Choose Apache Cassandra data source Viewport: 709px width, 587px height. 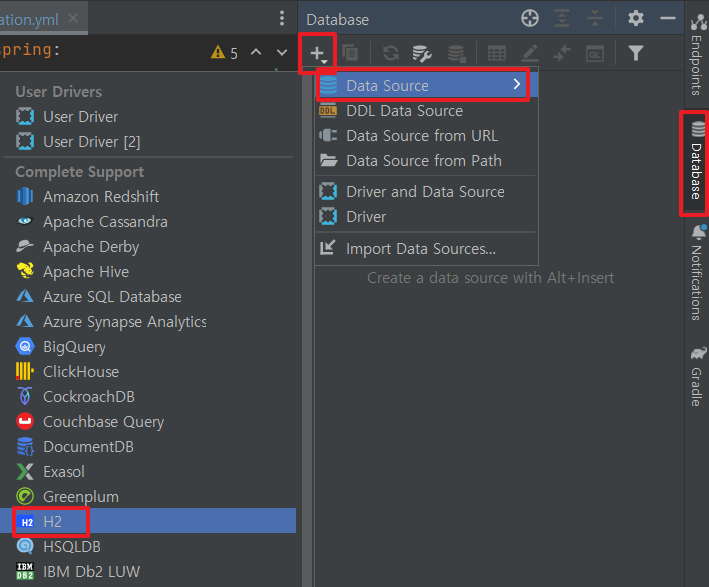(x=148, y=222)
